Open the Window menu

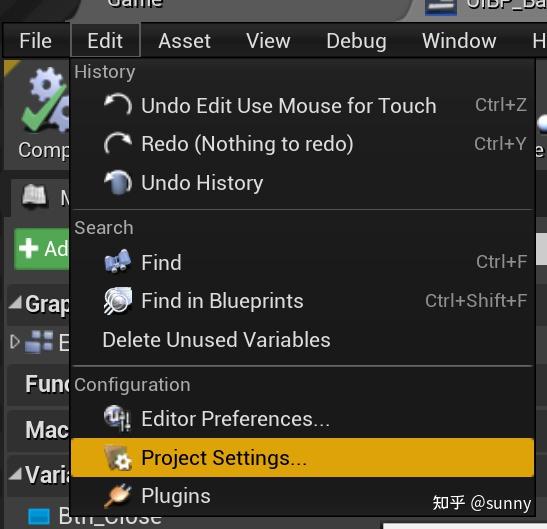[459, 41]
